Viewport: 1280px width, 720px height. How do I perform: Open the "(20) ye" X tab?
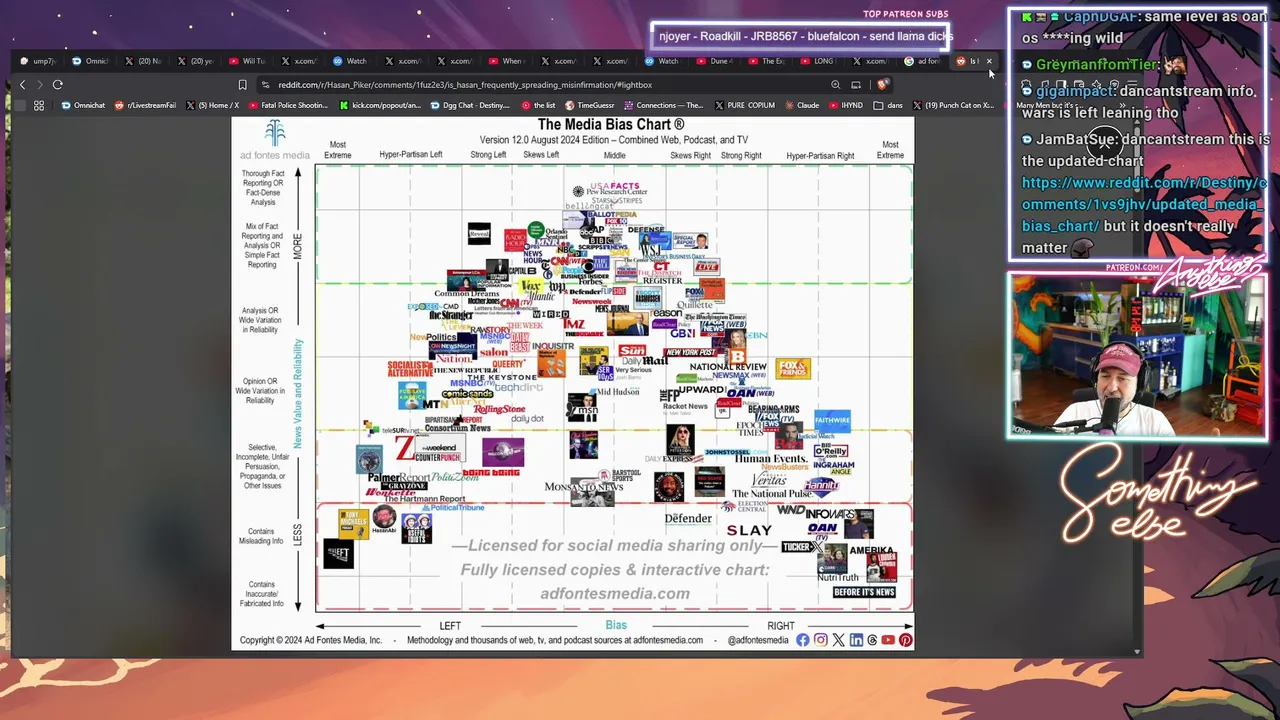tap(195, 61)
